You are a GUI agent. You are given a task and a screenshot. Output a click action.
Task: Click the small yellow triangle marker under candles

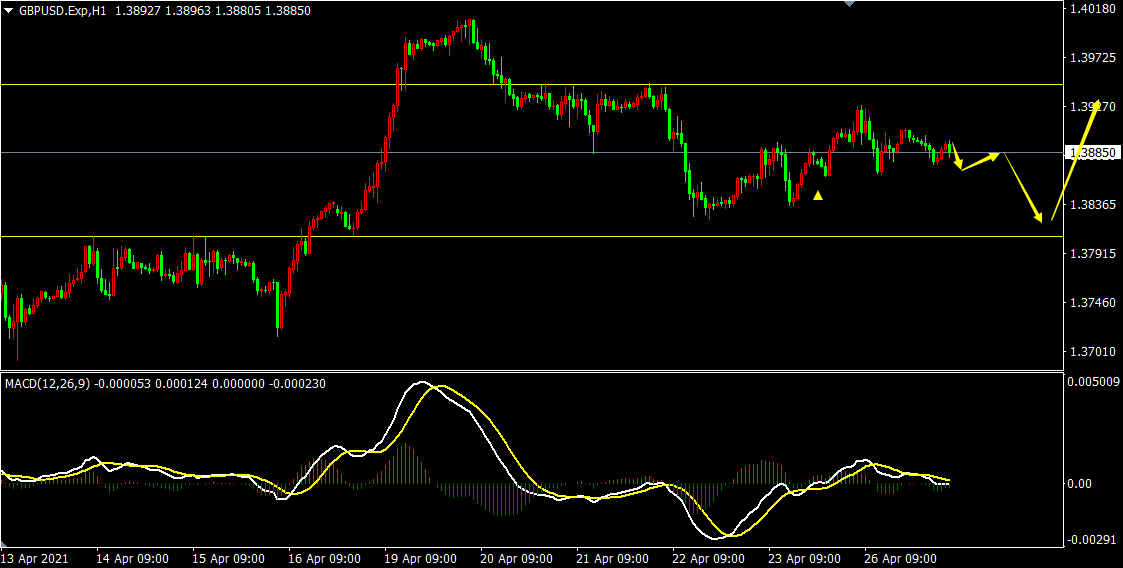click(818, 195)
